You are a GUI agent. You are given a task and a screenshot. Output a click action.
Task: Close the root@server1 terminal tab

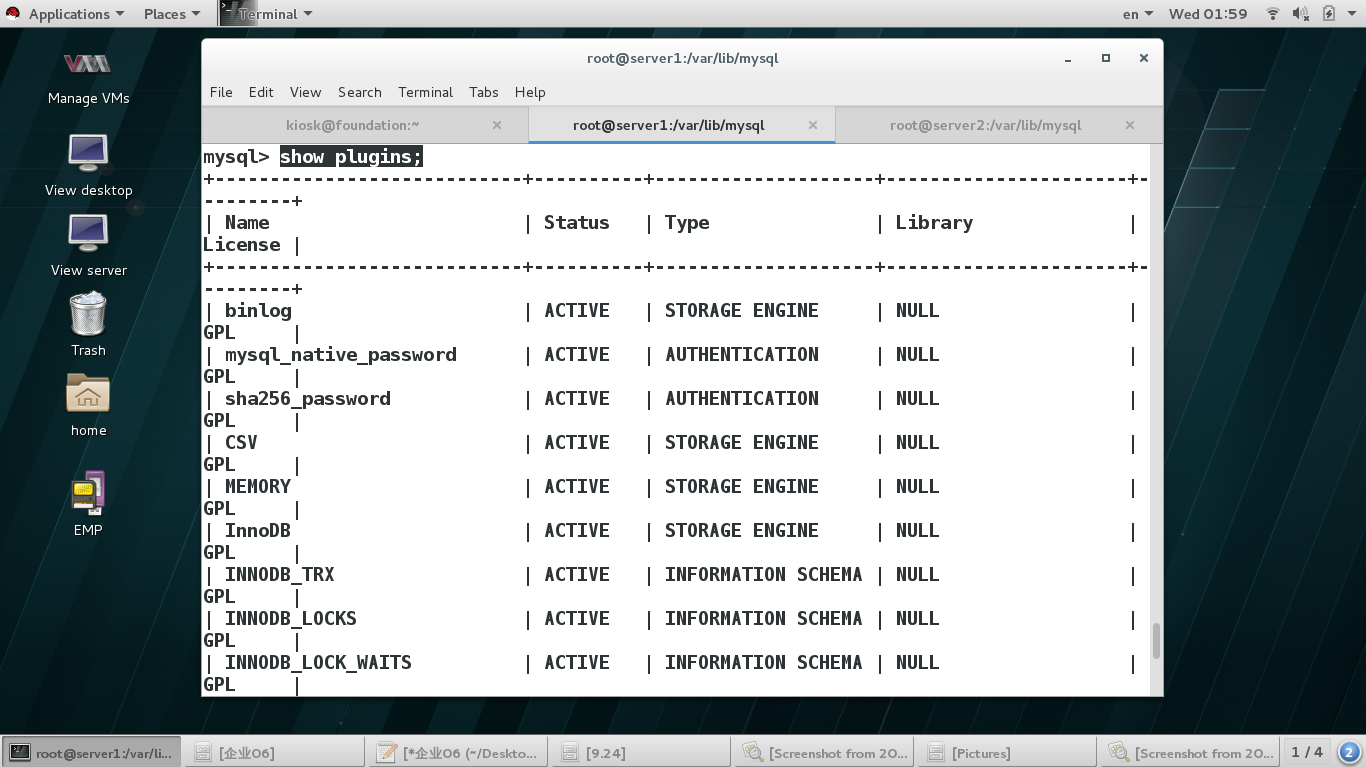point(813,125)
